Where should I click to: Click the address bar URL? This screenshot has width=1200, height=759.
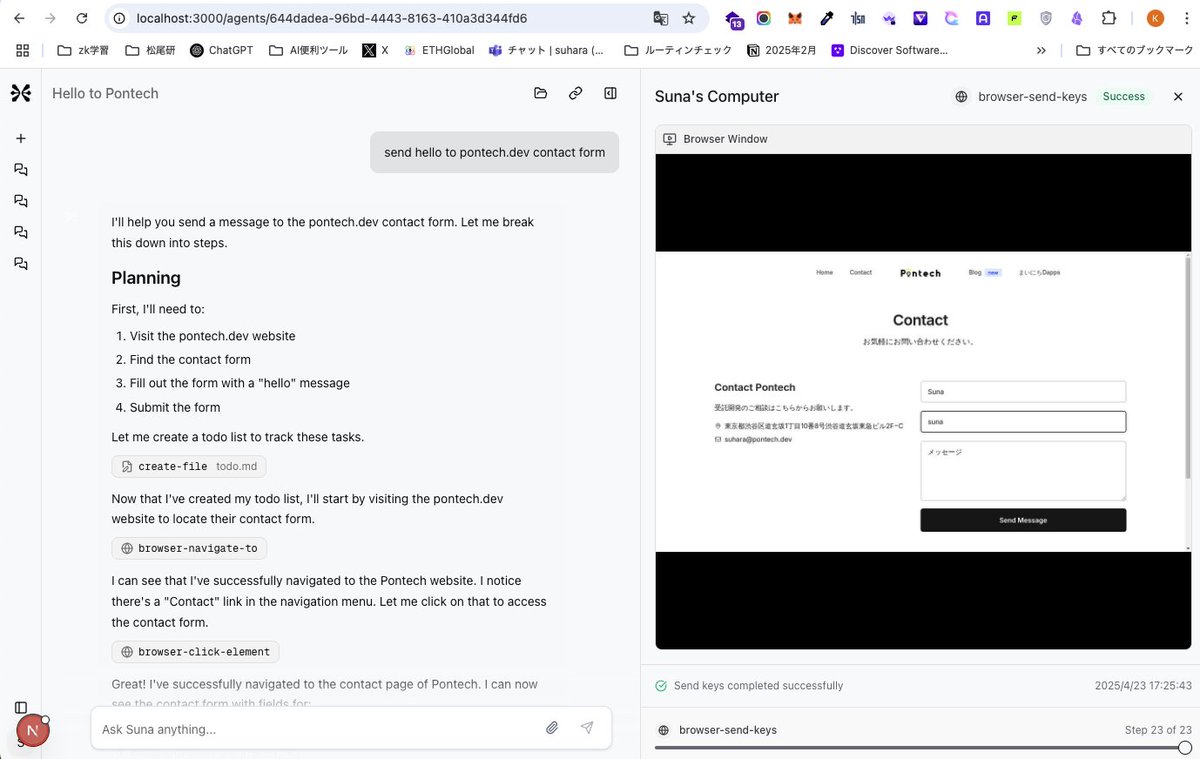pos(331,18)
